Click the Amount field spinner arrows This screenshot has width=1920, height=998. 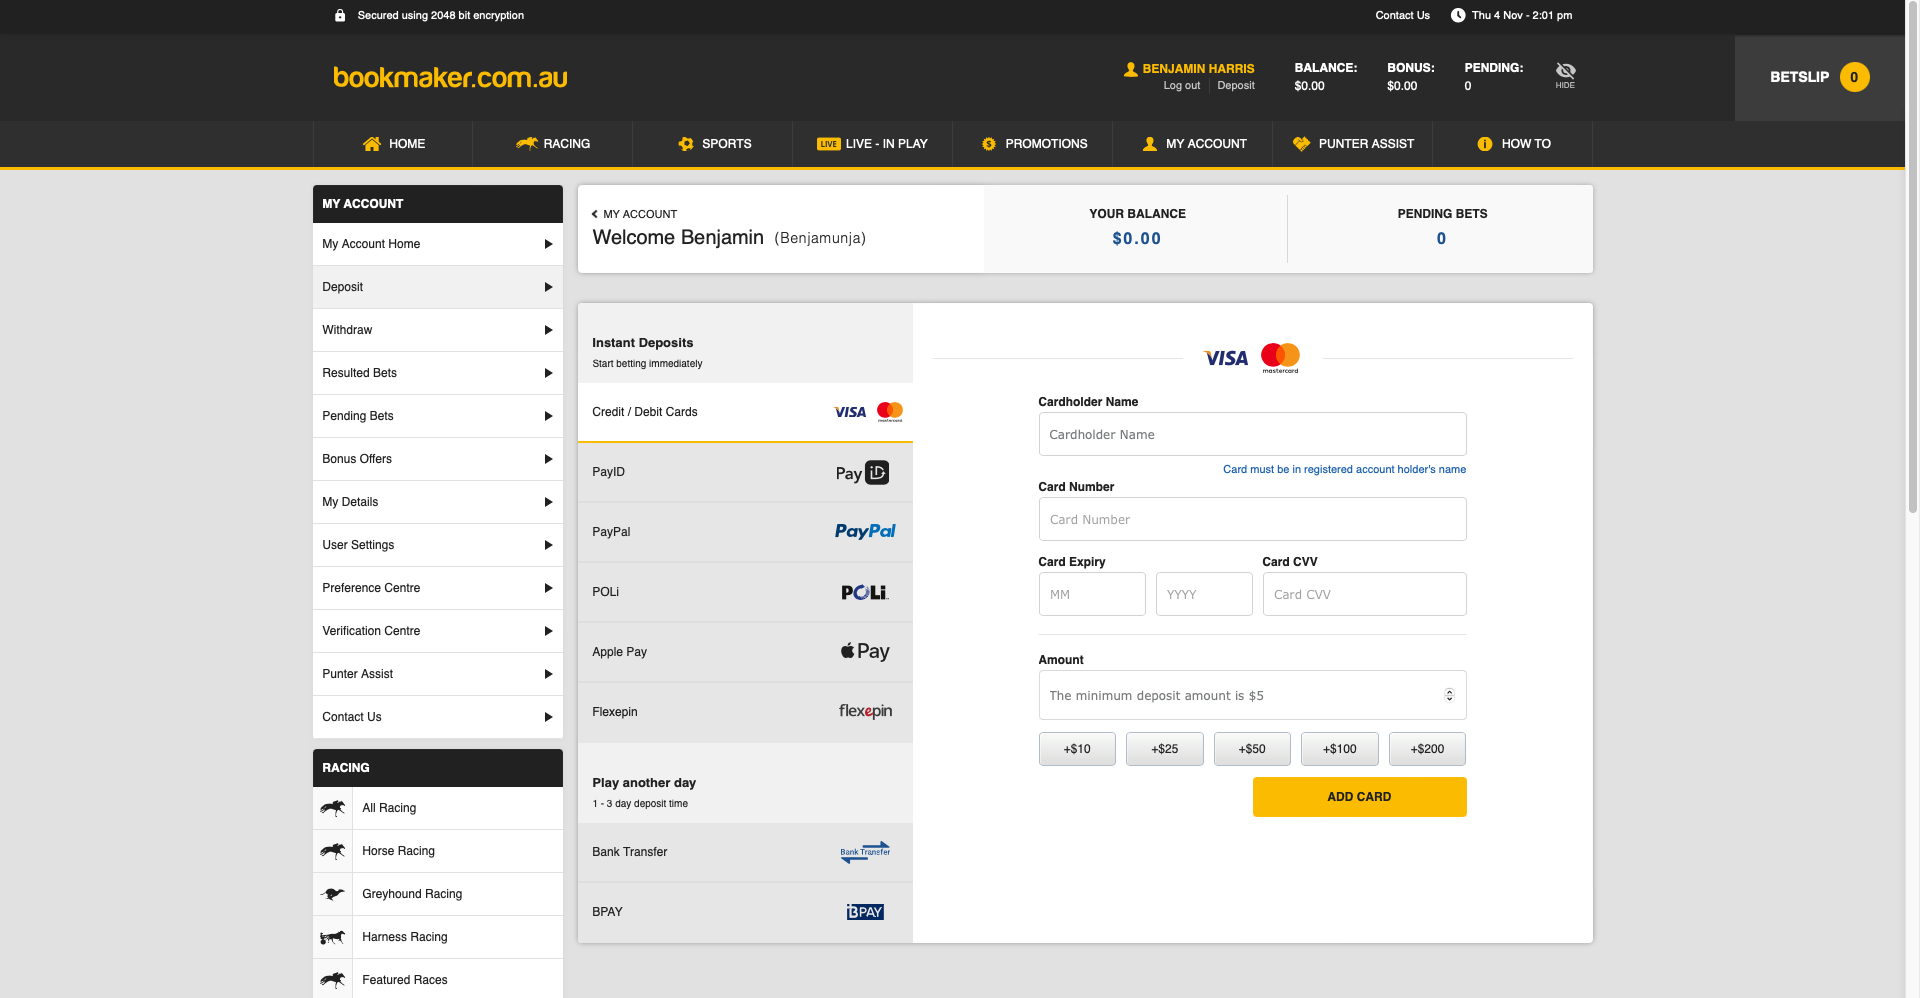[x=1449, y=695]
